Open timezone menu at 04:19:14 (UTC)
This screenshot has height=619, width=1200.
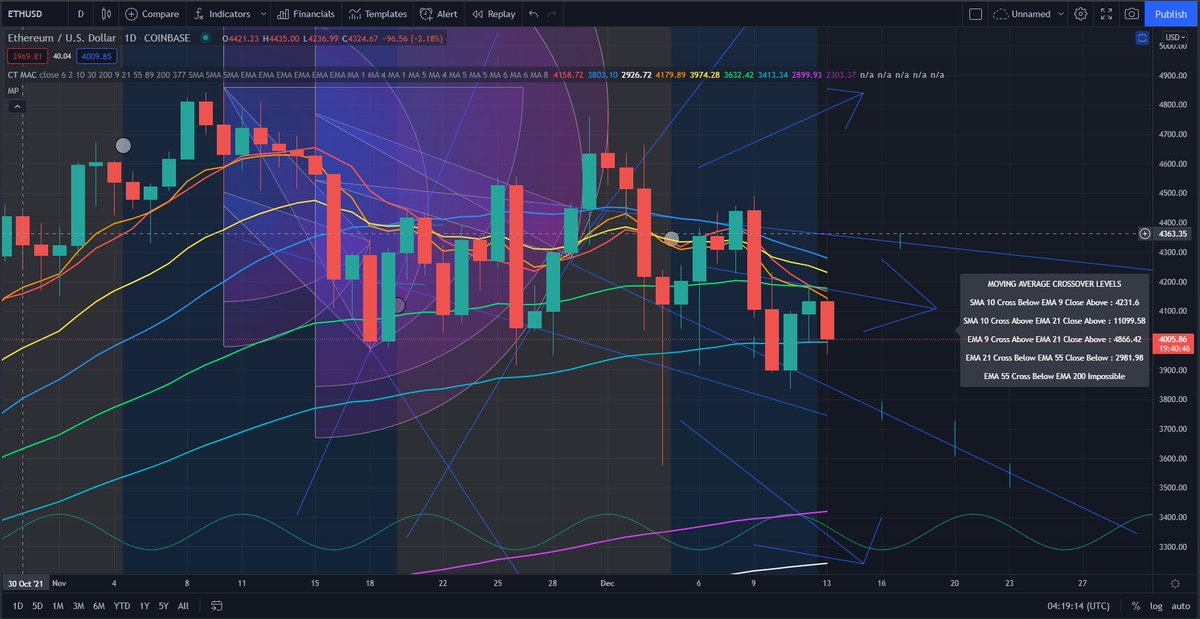tap(1076, 605)
